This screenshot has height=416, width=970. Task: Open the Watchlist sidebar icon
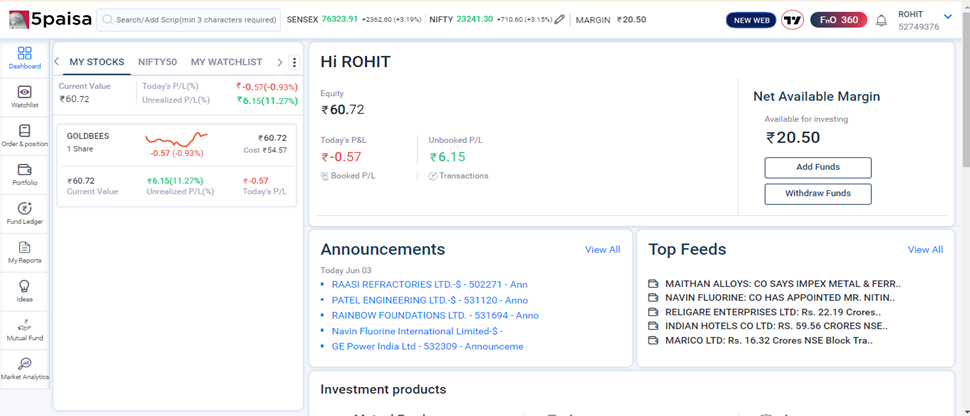coord(25,92)
